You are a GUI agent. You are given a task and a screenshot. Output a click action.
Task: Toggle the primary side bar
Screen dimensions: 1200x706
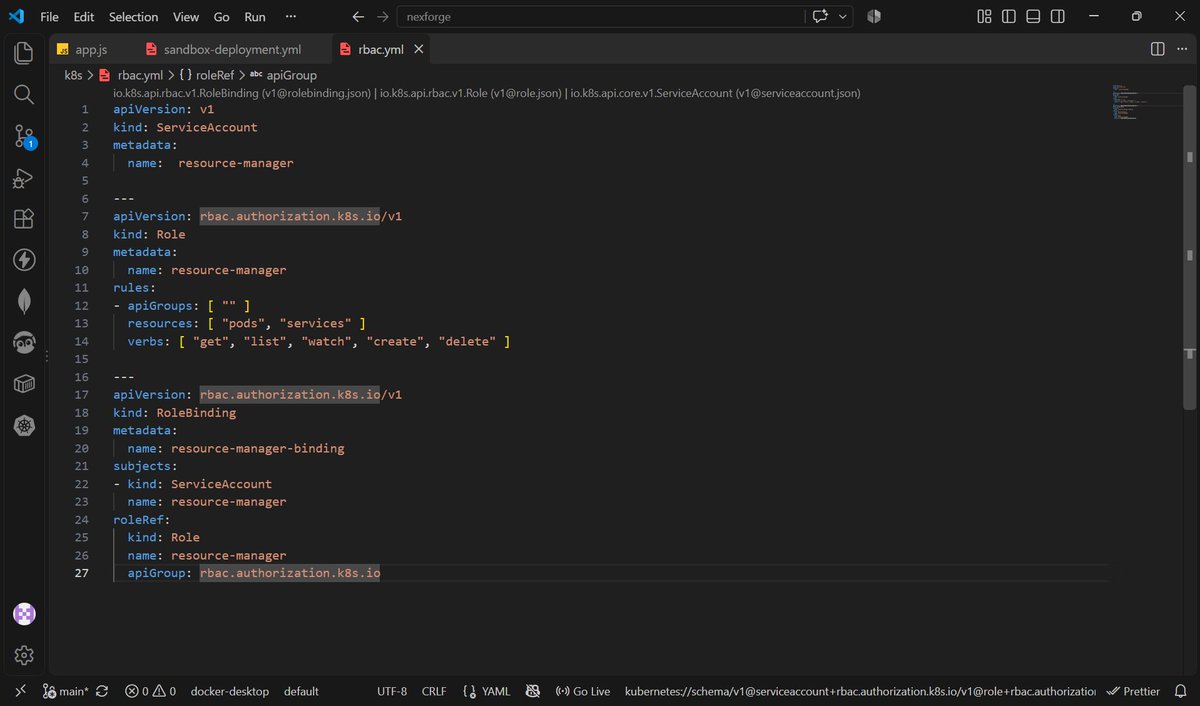point(1009,17)
